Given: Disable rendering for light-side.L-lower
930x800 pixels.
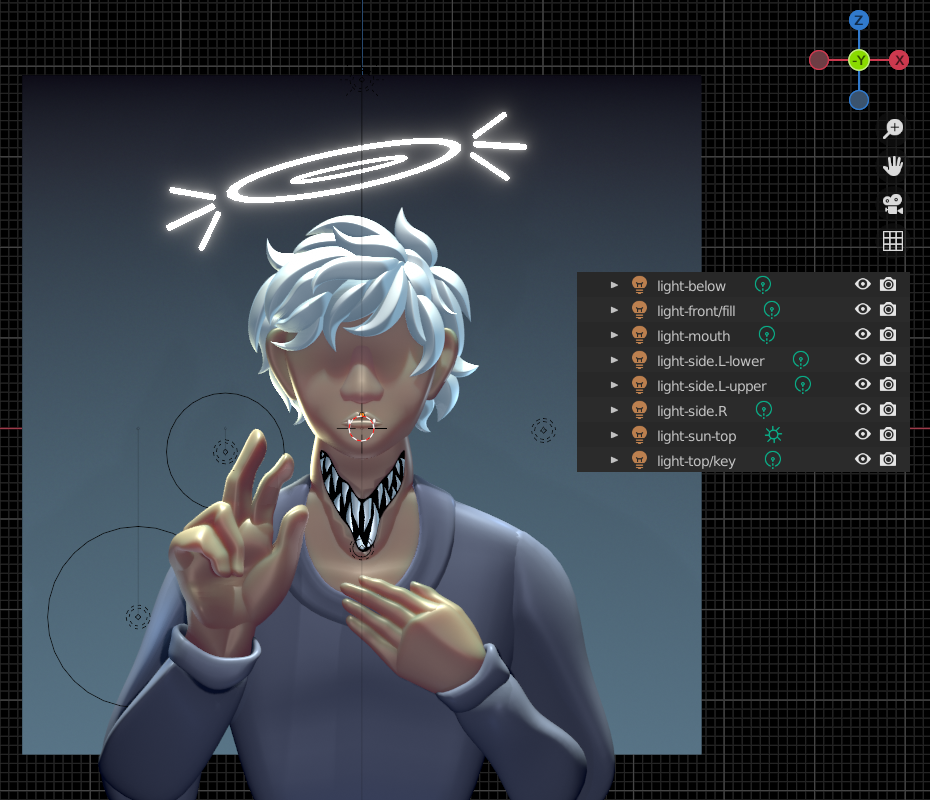Looking at the screenshot, I should pyautogui.click(x=887, y=360).
